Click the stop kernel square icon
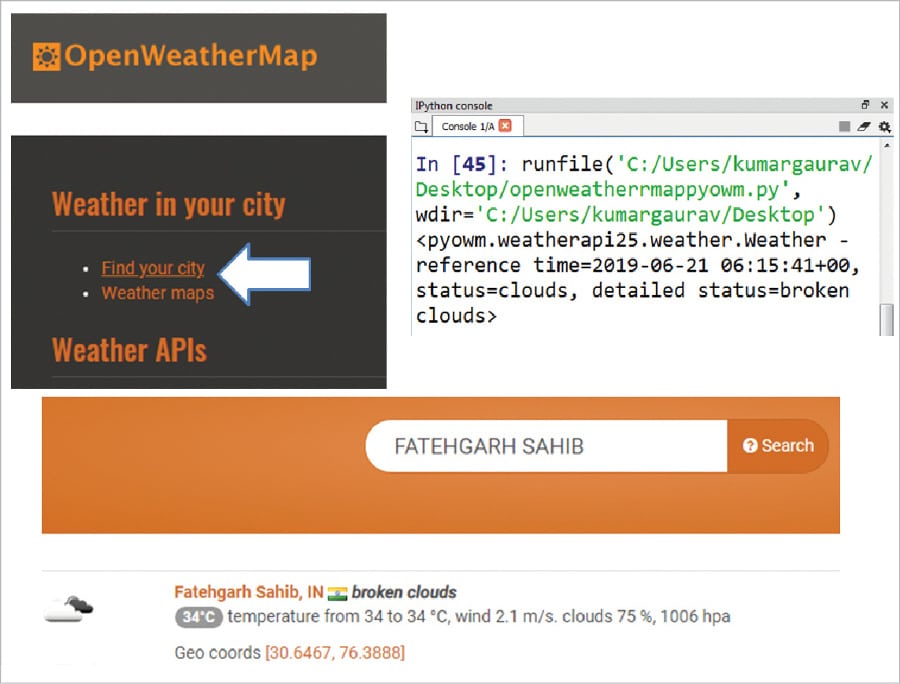The width and height of the screenshot is (900, 684). pyautogui.click(x=844, y=126)
